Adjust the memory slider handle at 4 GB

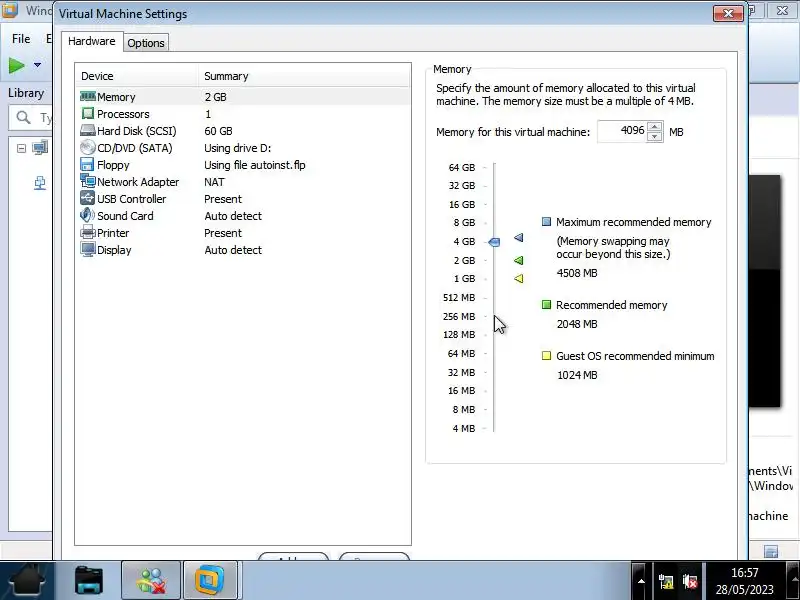click(x=494, y=242)
